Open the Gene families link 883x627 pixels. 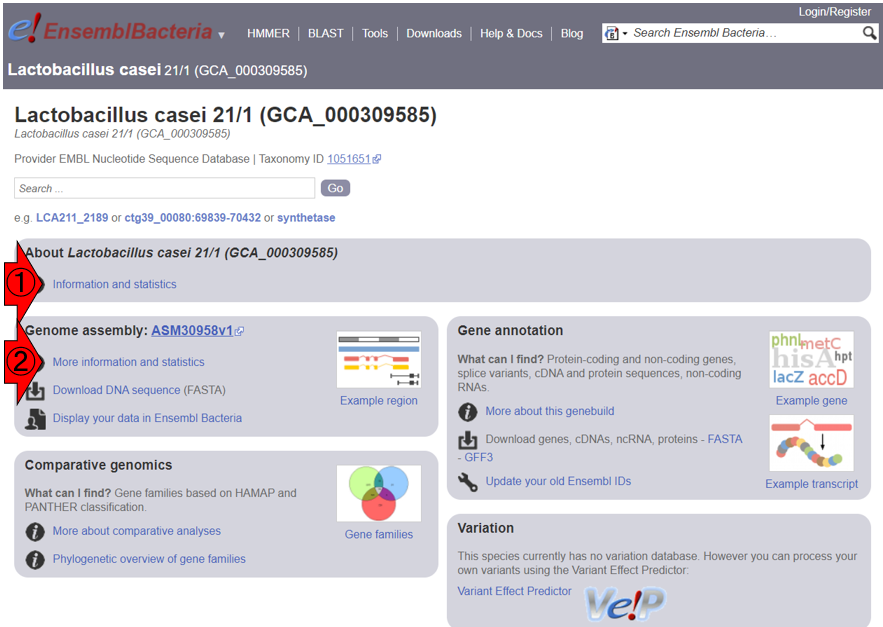379,535
